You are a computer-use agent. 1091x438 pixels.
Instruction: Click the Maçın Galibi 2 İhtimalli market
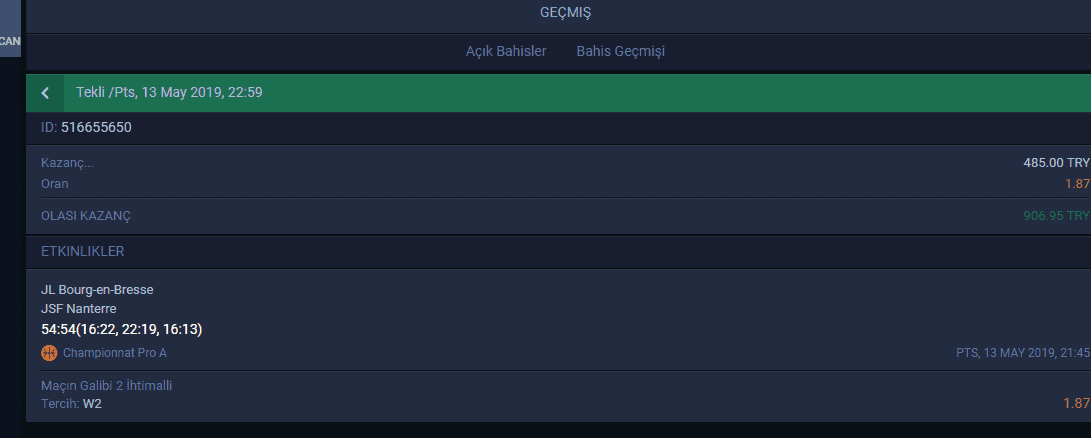[x=106, y=386]
